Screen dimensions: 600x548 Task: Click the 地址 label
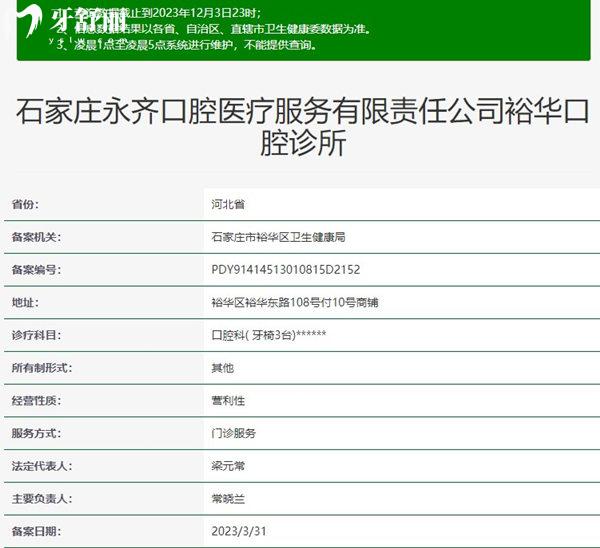[x=25, y=303]
